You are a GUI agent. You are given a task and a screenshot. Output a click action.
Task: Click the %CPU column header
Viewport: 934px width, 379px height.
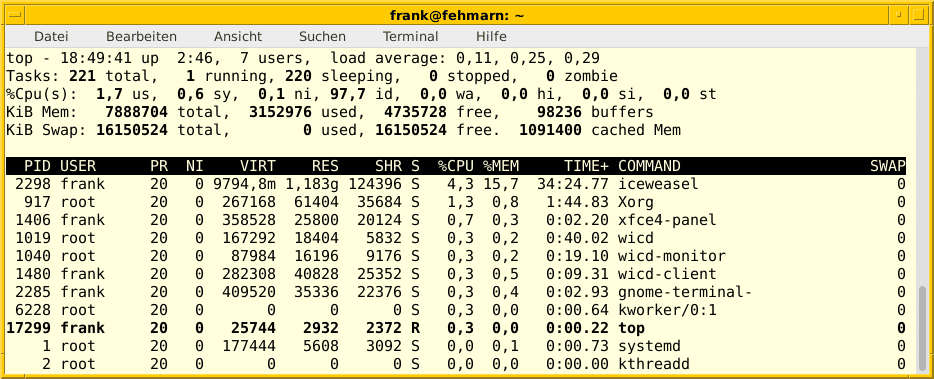tap(456, 166)
